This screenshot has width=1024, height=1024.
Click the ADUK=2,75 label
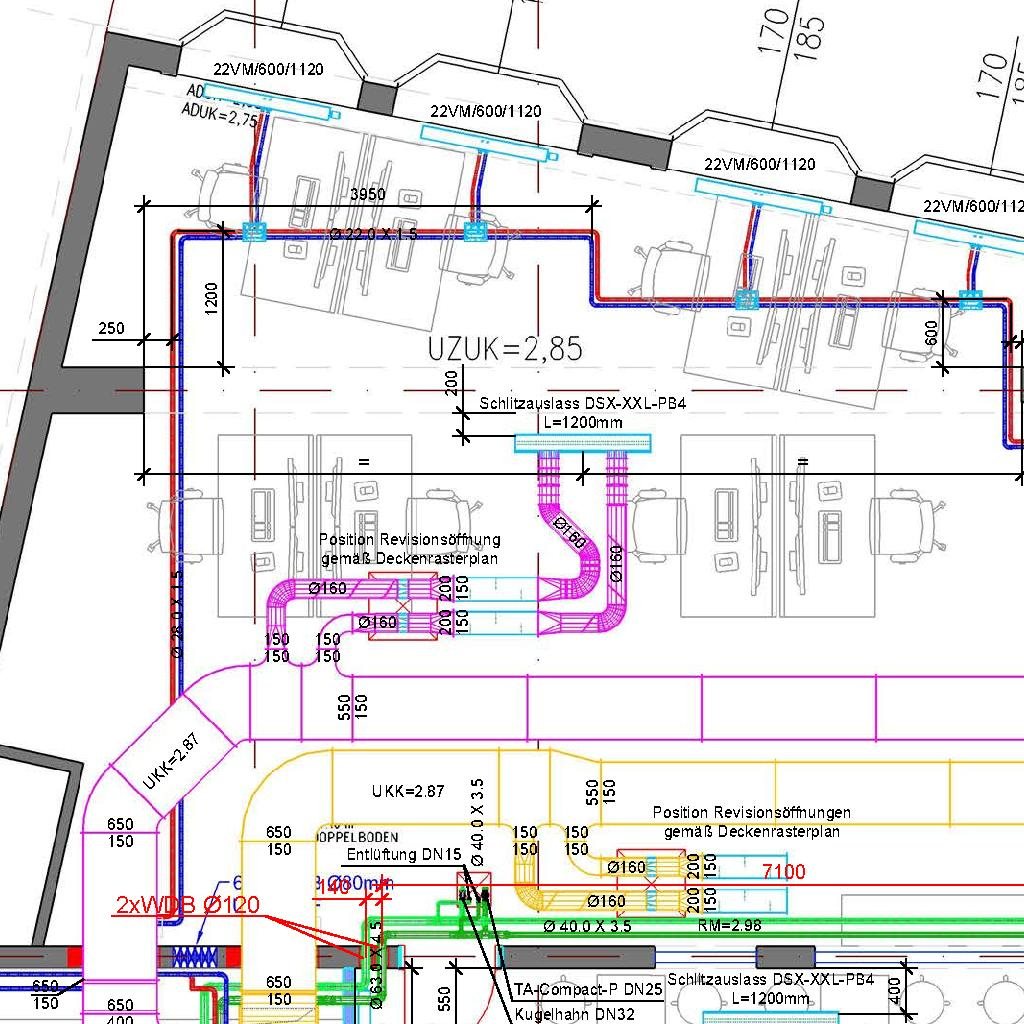(x=220, y=116)
